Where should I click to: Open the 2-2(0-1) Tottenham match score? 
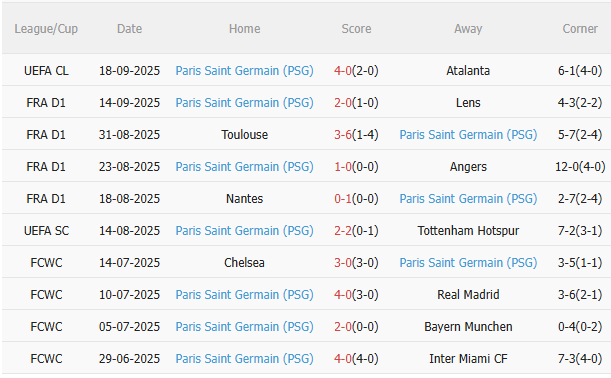356,230
